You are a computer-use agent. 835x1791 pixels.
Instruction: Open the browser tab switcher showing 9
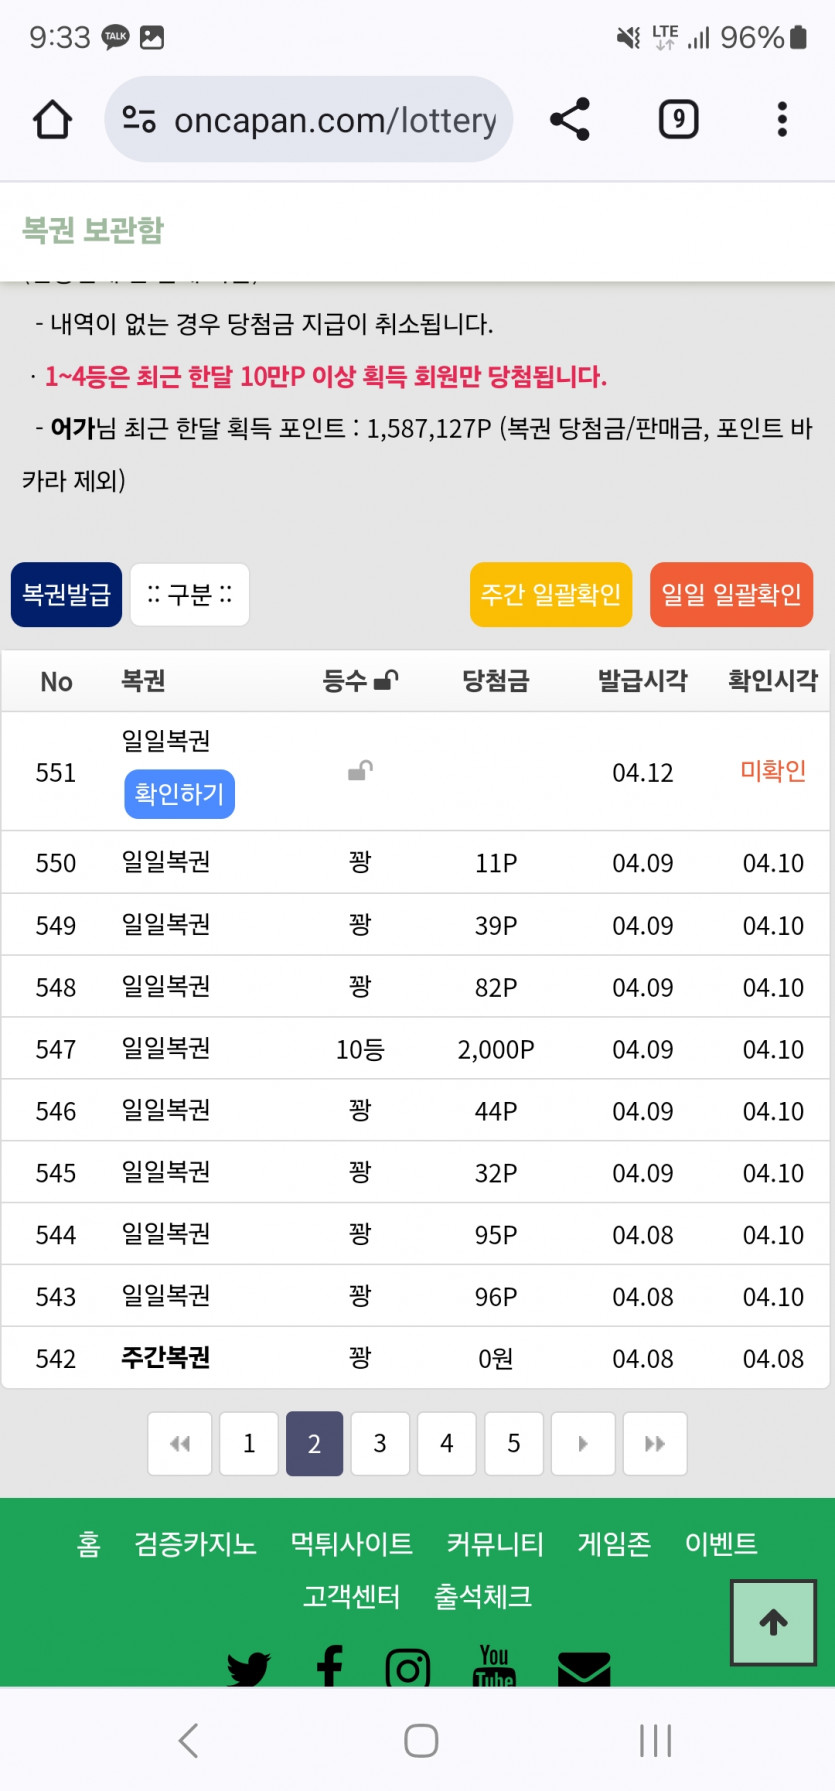click(x=678, y=120)
